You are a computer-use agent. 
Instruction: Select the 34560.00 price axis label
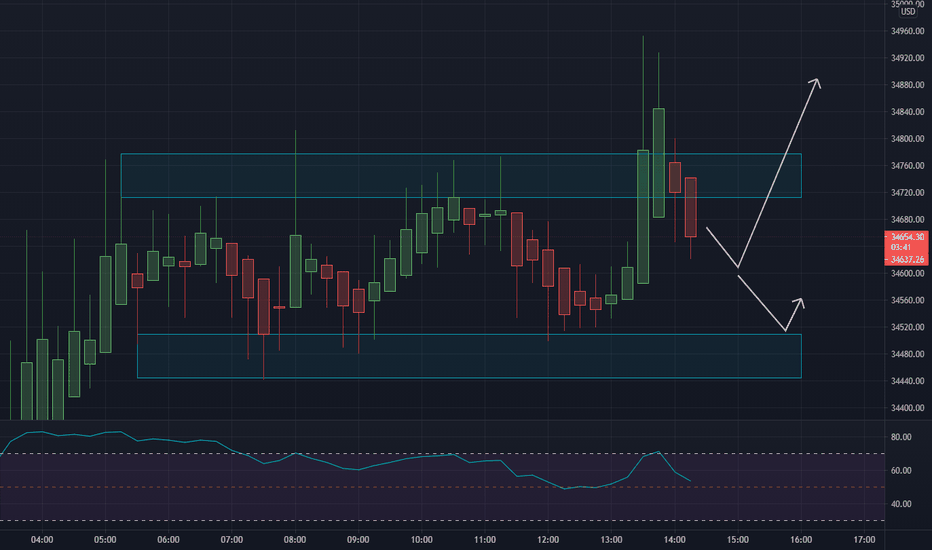pyautogui.click(x=907, y=300)
